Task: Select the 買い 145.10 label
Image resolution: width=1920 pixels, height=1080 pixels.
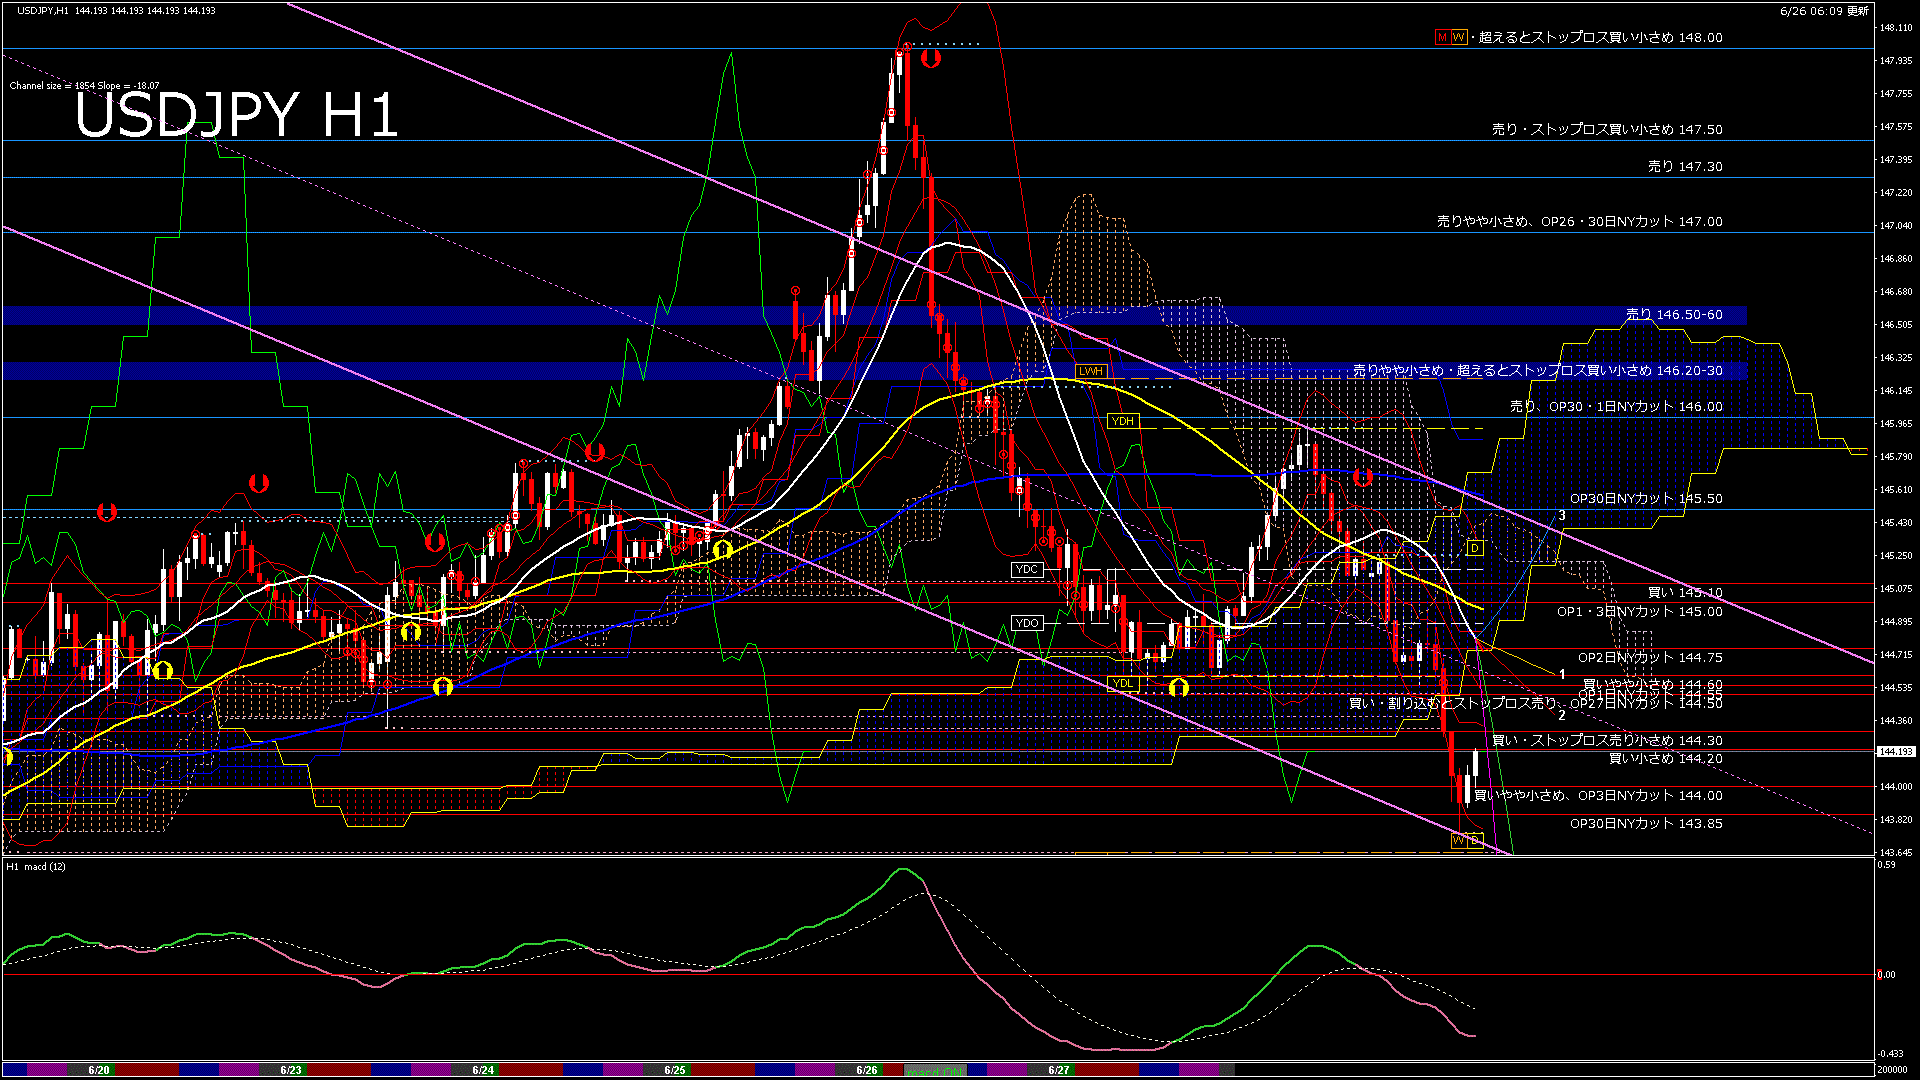Action: (1685, 593)
